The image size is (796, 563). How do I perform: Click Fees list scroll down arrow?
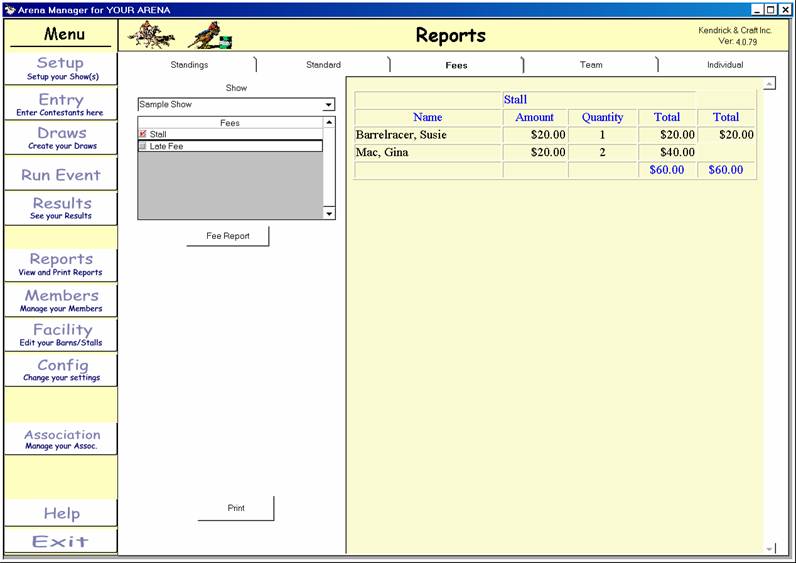[x=329, y=213]
